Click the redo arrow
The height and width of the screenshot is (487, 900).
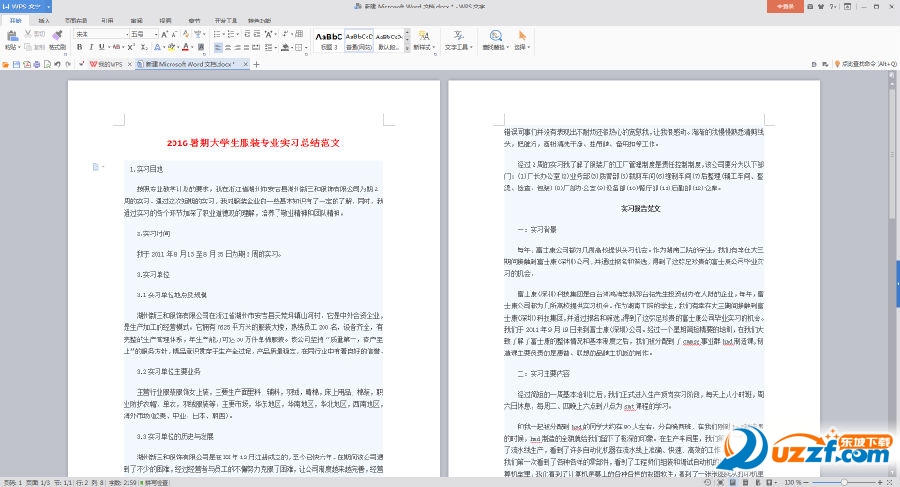[68, 64]
